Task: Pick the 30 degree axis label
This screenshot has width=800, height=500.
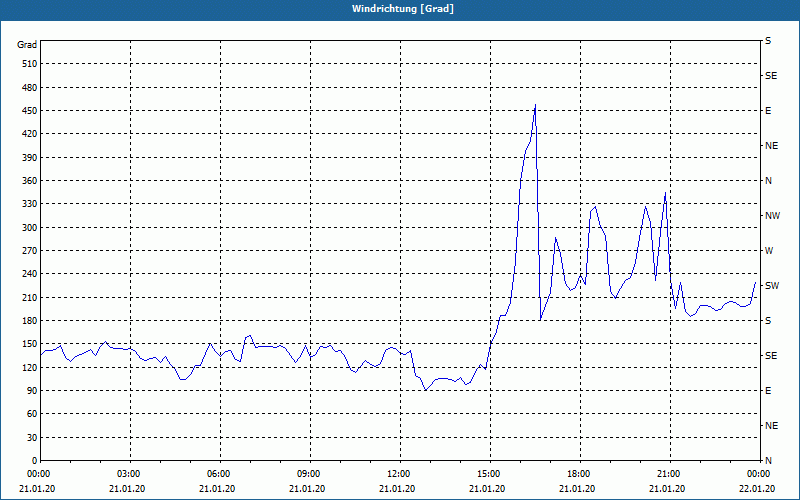Action: 31,437
